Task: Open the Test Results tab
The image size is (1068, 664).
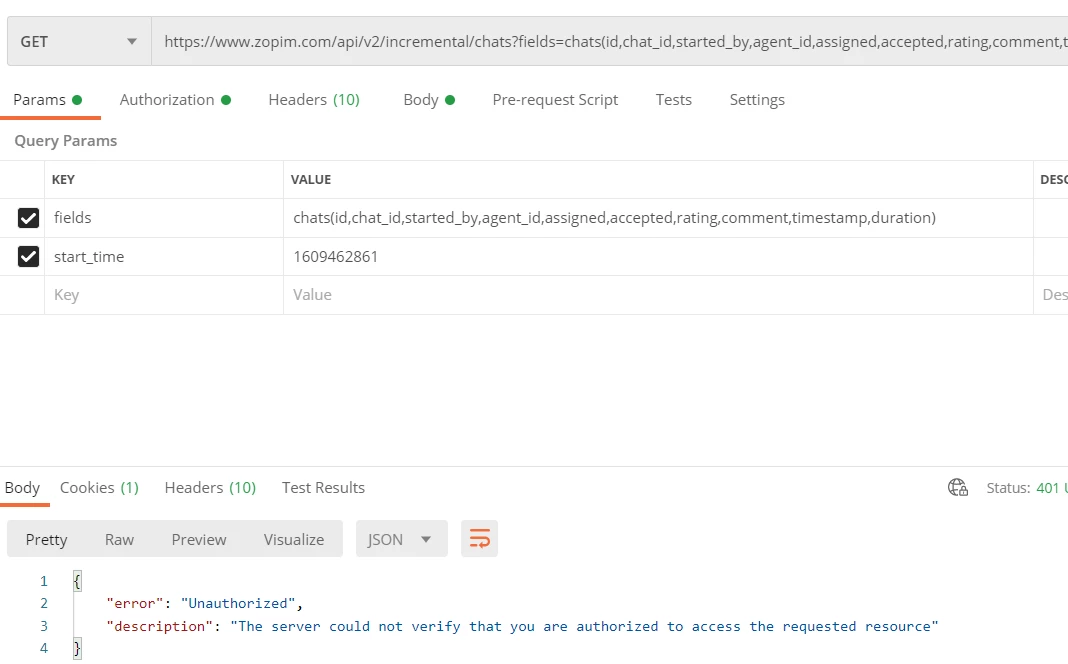Action: coord(324,488)
